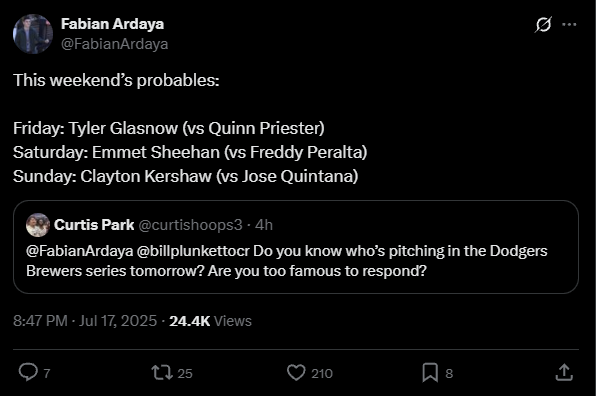
Task: Like the tweet with the heart icon
Action: click(296, 372)
